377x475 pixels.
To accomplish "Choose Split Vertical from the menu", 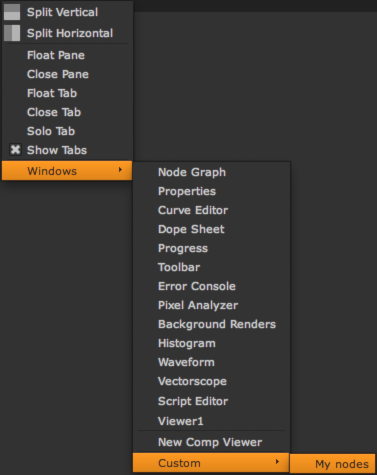I will click(62, 12).
